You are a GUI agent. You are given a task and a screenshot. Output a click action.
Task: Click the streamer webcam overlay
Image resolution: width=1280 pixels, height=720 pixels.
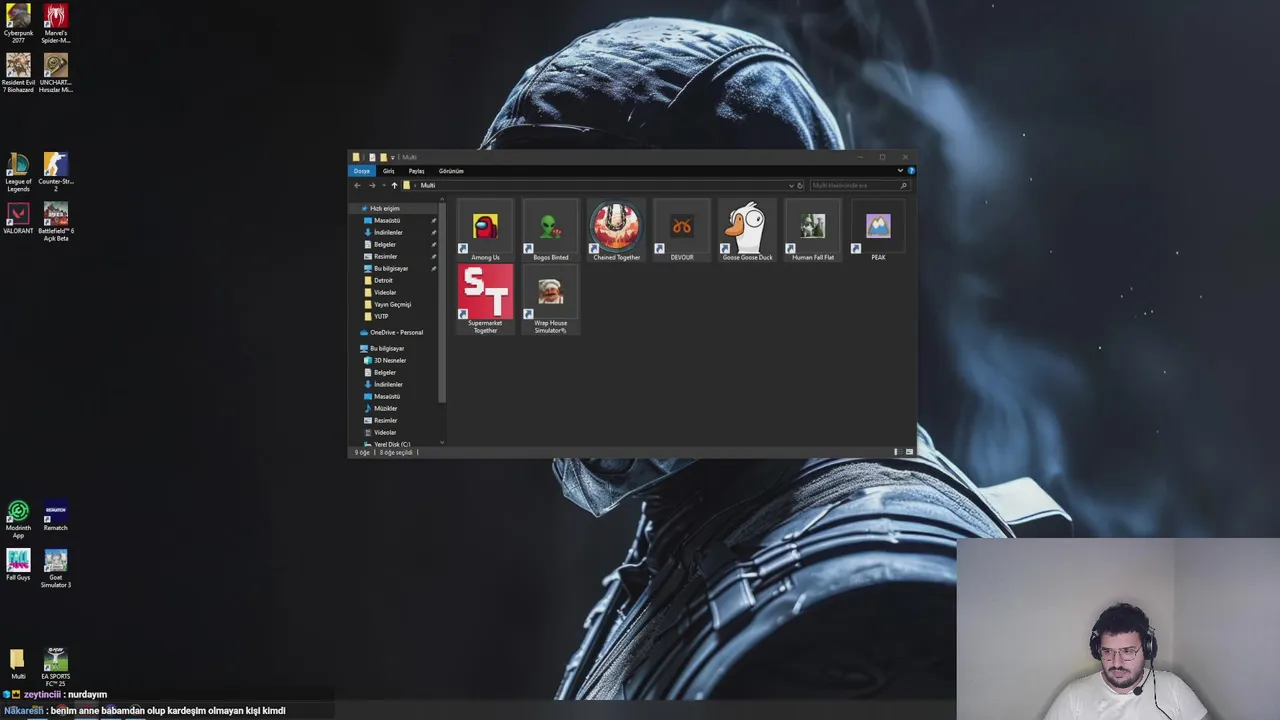click(x=1118, y=629)
